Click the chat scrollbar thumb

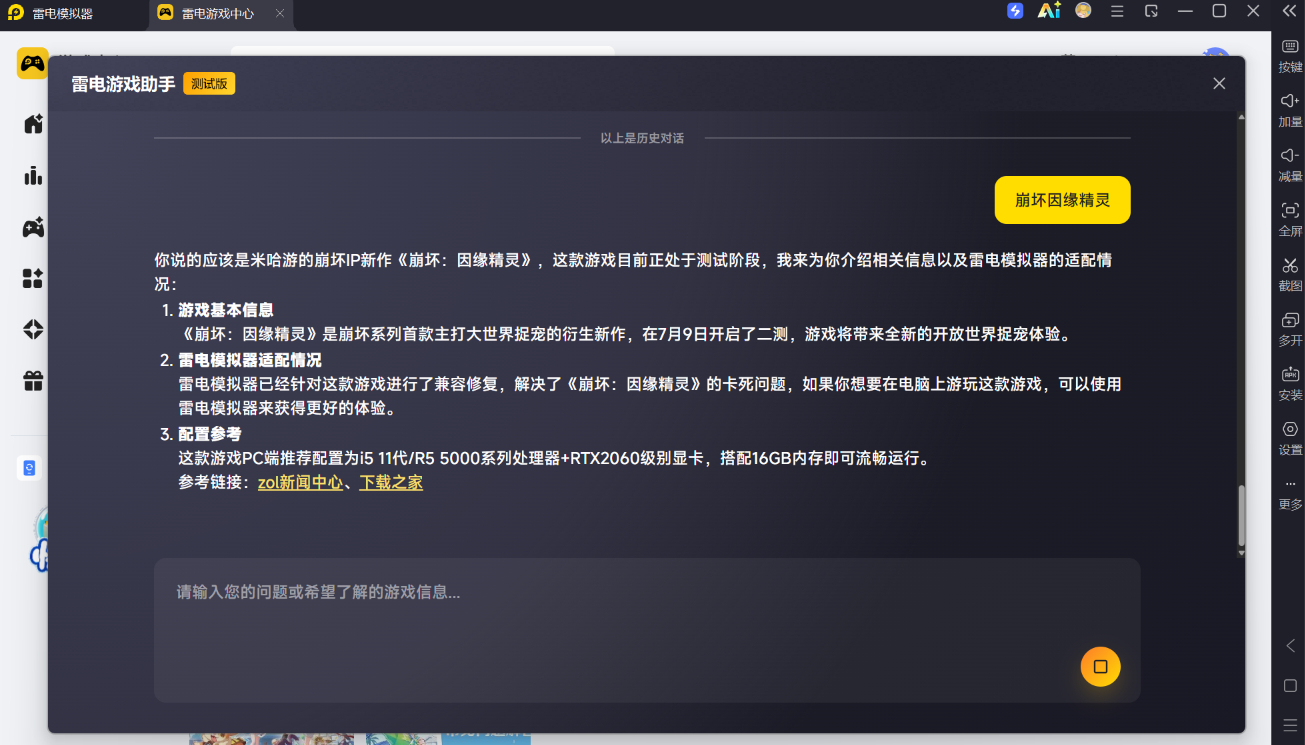[x=1242, y=516]
